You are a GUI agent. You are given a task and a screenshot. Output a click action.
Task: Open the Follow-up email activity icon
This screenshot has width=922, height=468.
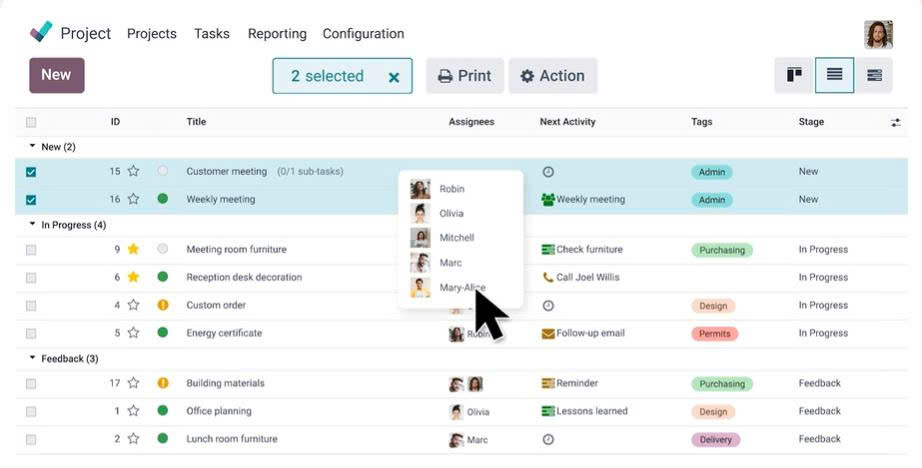(x=548, y=333)
